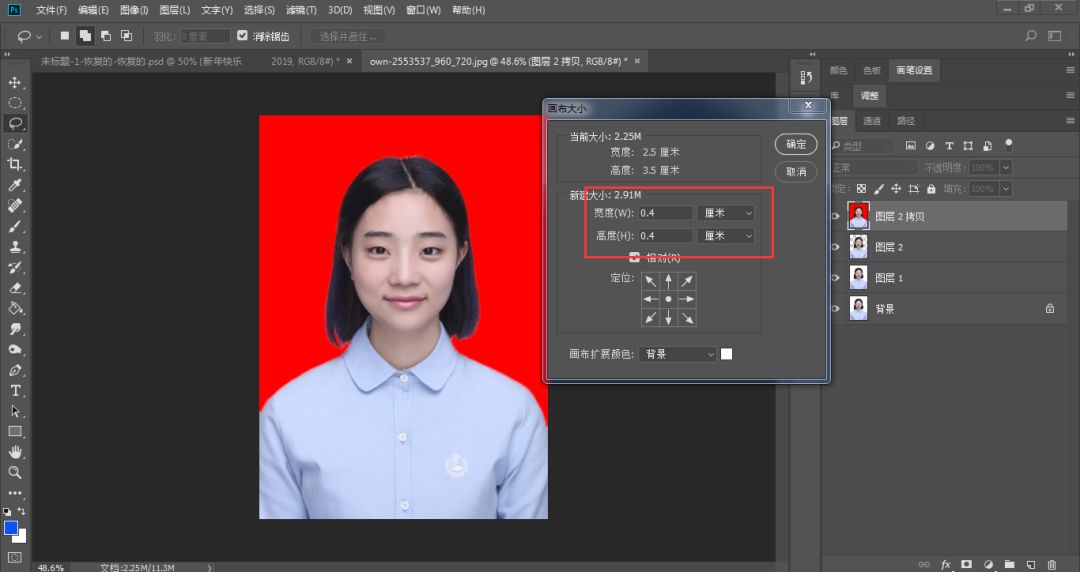Screen dimensions: 1080x572
Task: Select the Eyedropper tool
Action: tap(14, 185)
